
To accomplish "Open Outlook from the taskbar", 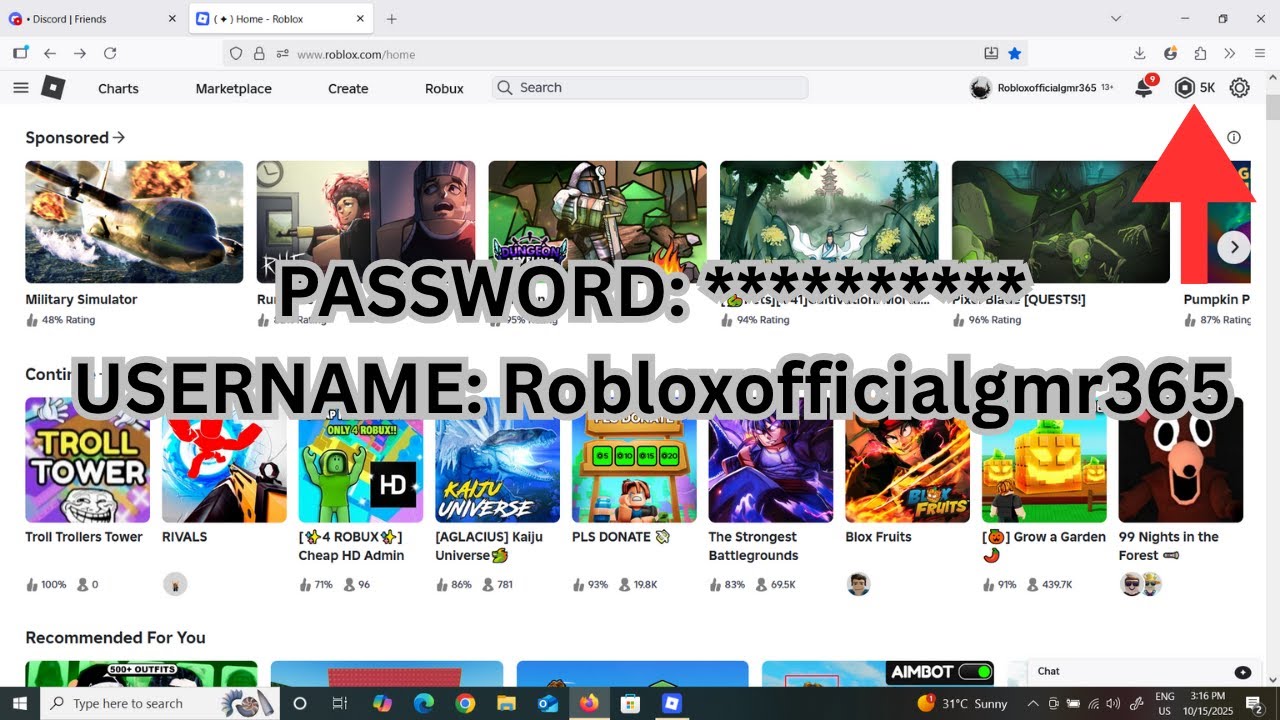I will point(547,704).
